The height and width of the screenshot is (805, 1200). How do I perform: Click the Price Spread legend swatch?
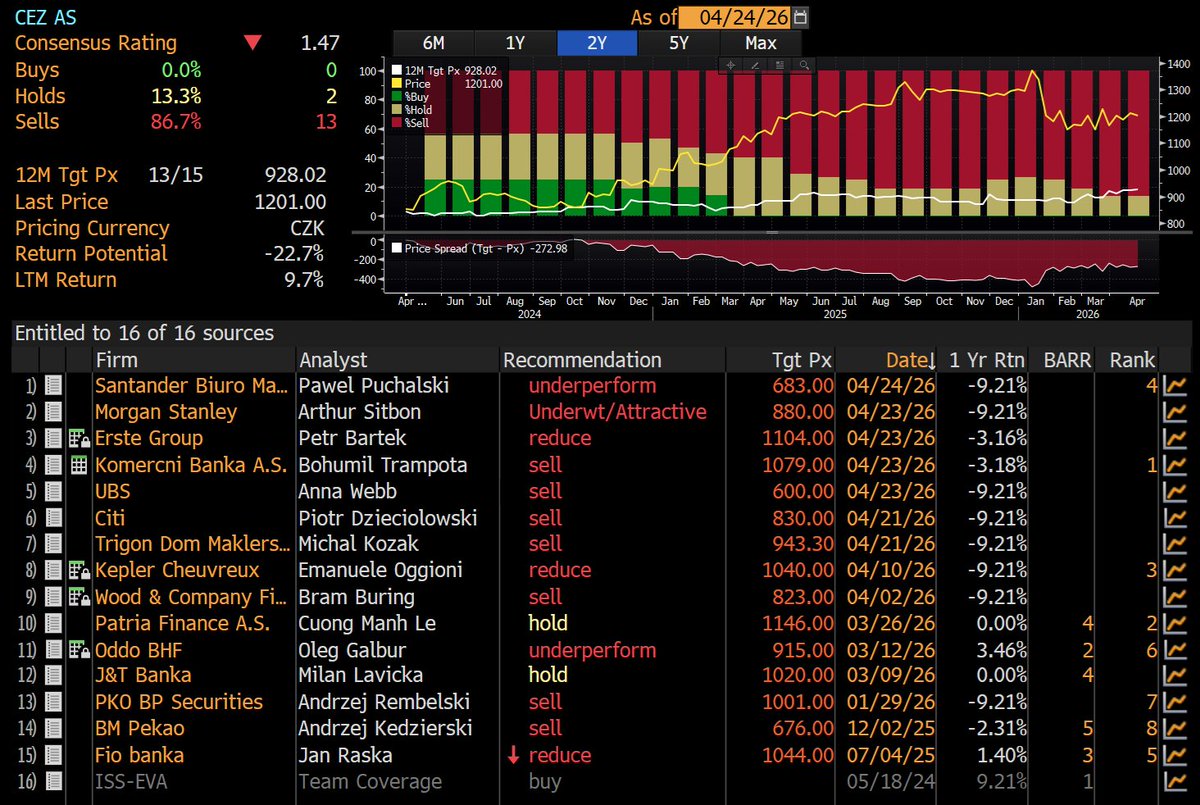coord(398,247)
